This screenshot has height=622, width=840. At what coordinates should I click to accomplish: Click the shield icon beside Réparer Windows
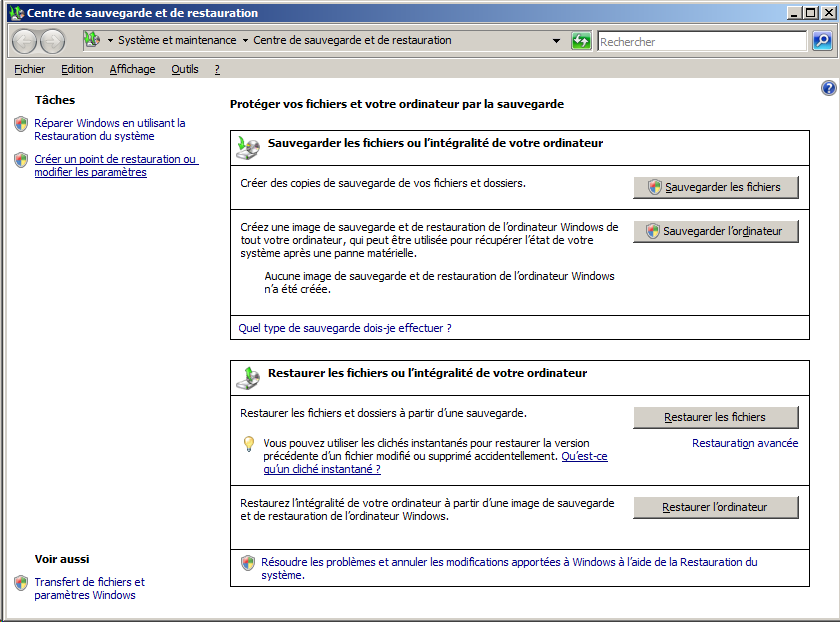click(21, 124)
